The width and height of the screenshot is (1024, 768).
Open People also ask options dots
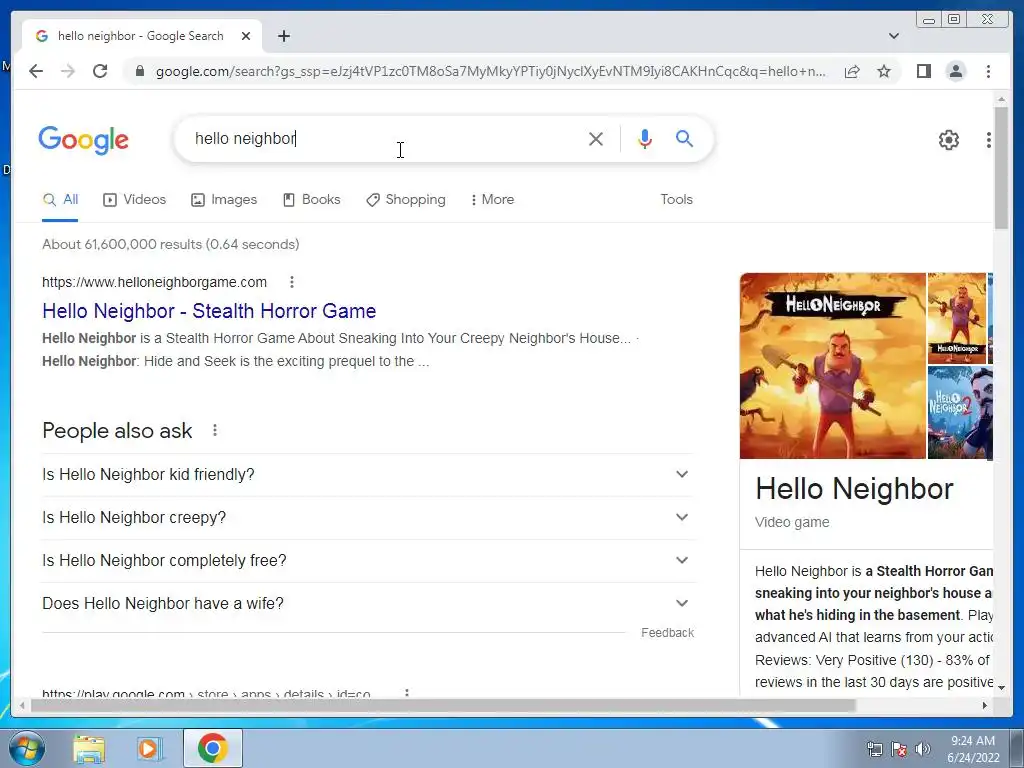click(215, 430)
